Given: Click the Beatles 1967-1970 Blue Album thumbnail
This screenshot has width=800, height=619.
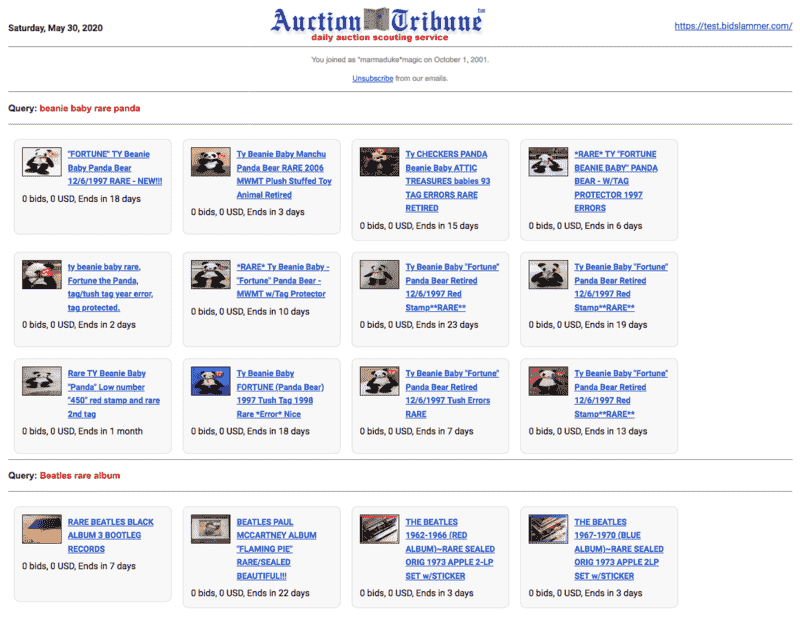Looking at the screenshot, I should point(543,529).
